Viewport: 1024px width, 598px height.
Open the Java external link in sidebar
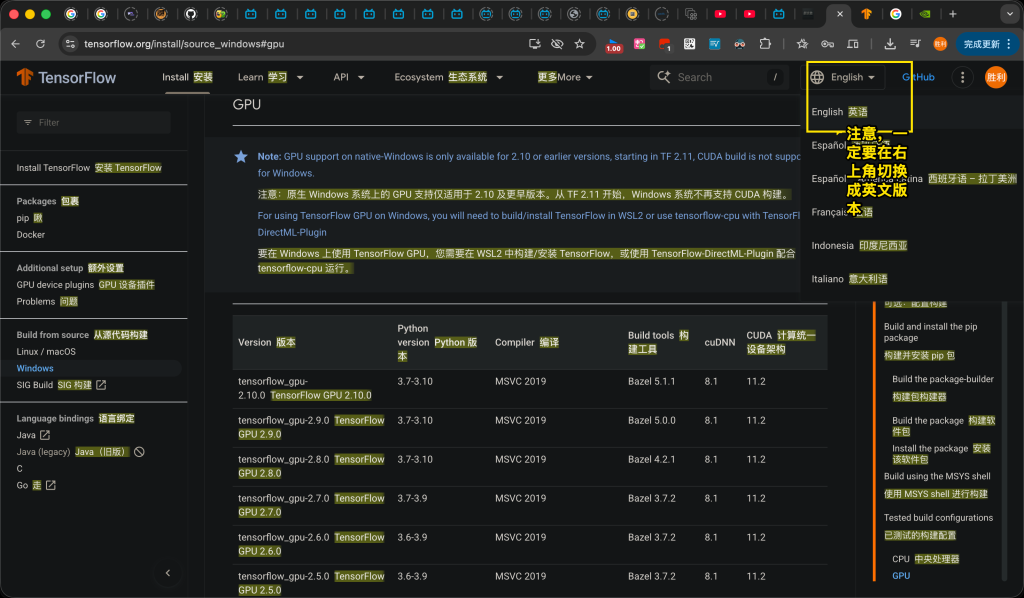click(x=33, y=435)
